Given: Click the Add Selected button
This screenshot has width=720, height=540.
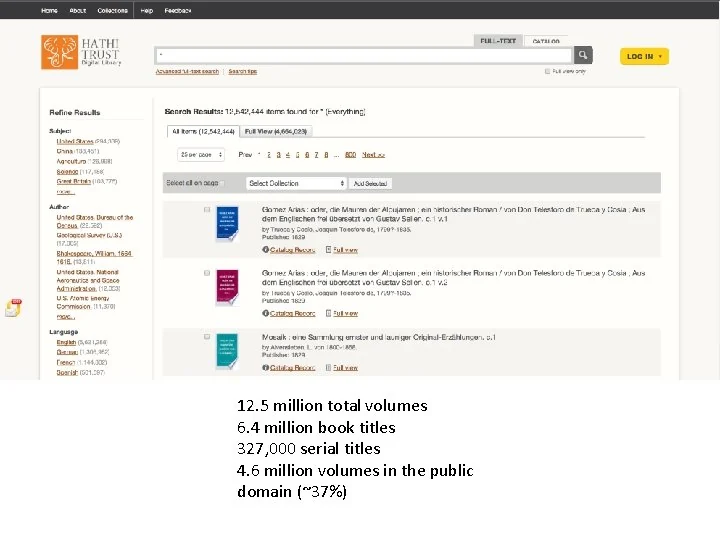Looking at the screenshot, I should 370,183.
